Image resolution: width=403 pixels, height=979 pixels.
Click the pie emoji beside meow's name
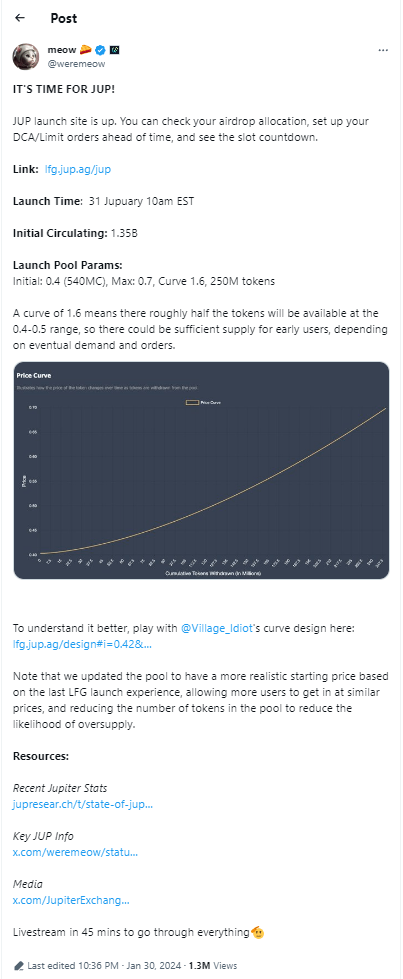(86, 50)
